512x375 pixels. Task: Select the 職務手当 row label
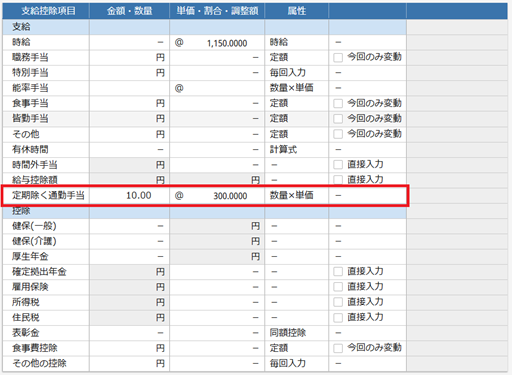tap(30, 58)
